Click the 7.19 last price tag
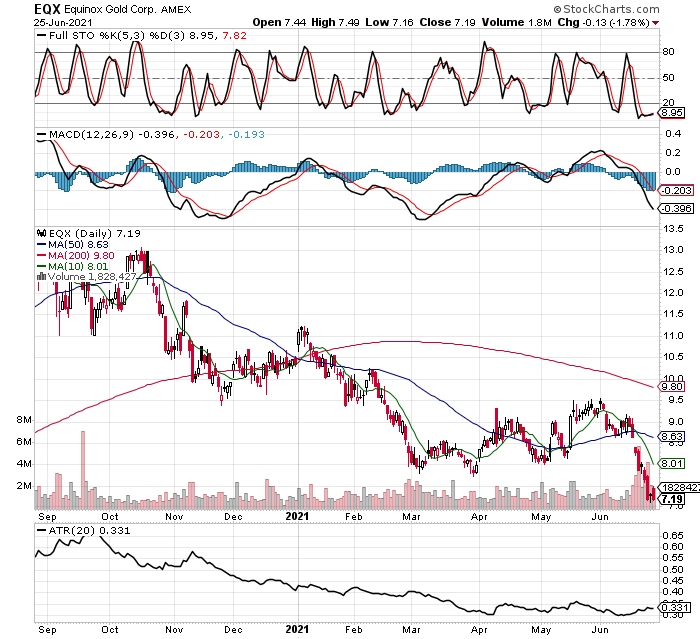This screenshot has height=639, width=700. pyautogui.click(x=672, y=499)
